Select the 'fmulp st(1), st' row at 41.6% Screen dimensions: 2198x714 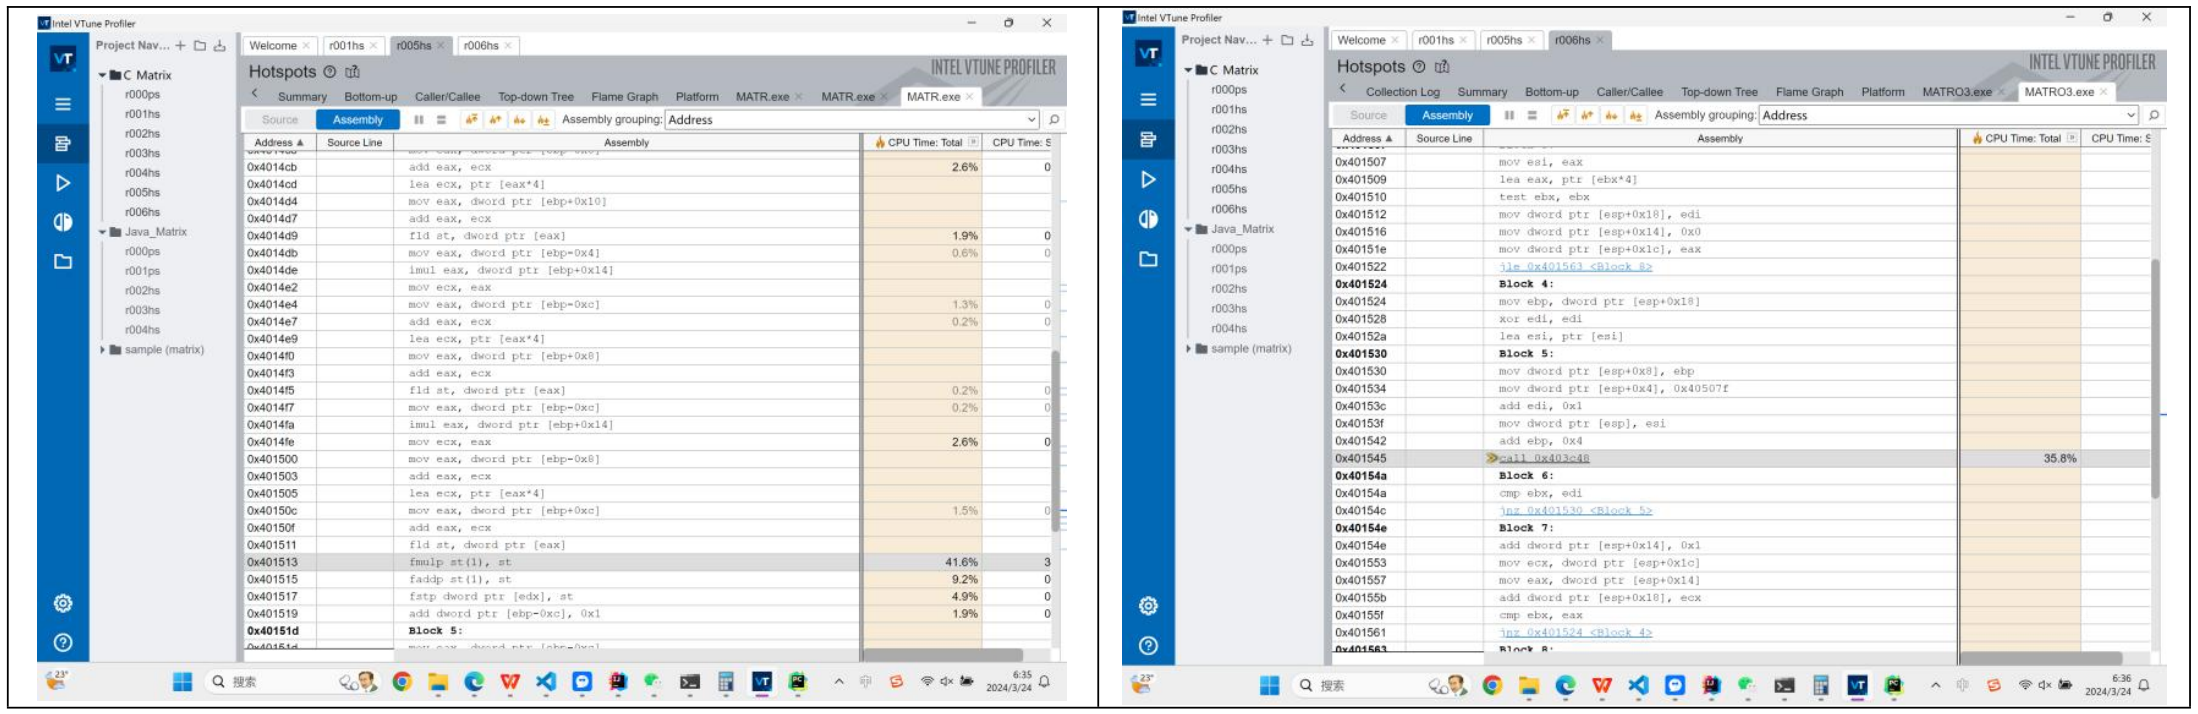click(x=648, y=563)
